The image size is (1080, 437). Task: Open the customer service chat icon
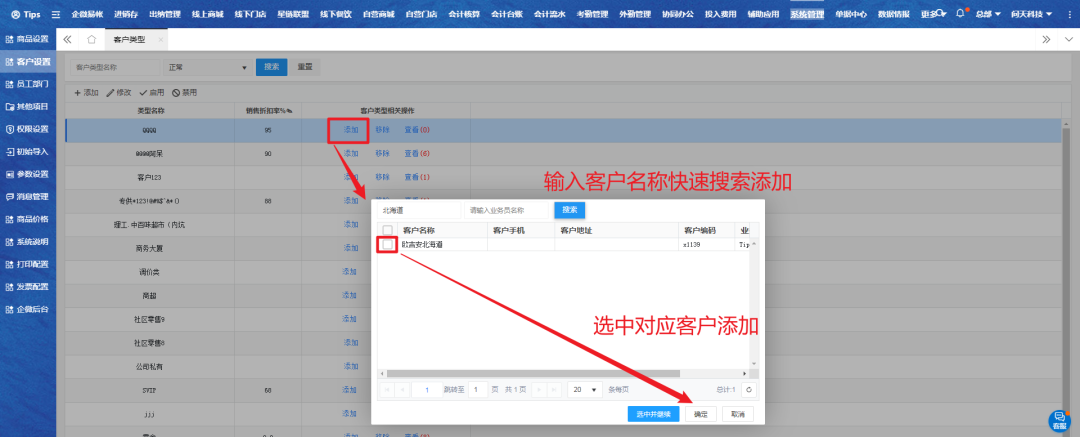tap(1059, 418)
